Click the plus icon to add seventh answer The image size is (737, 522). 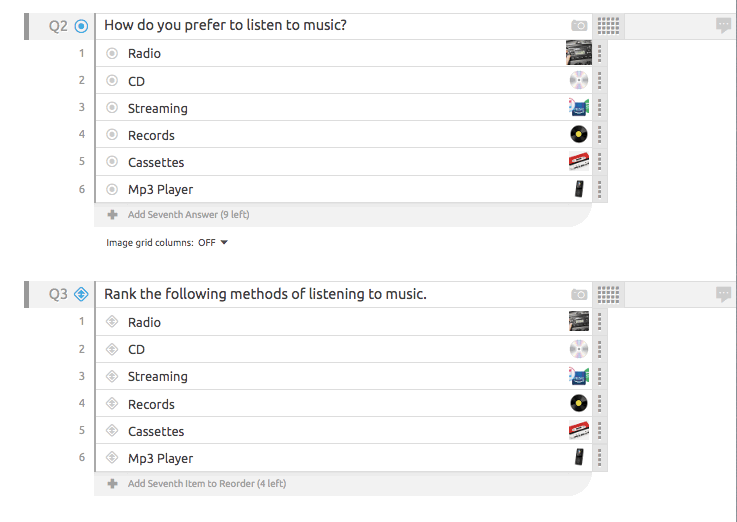click(112, 215)
